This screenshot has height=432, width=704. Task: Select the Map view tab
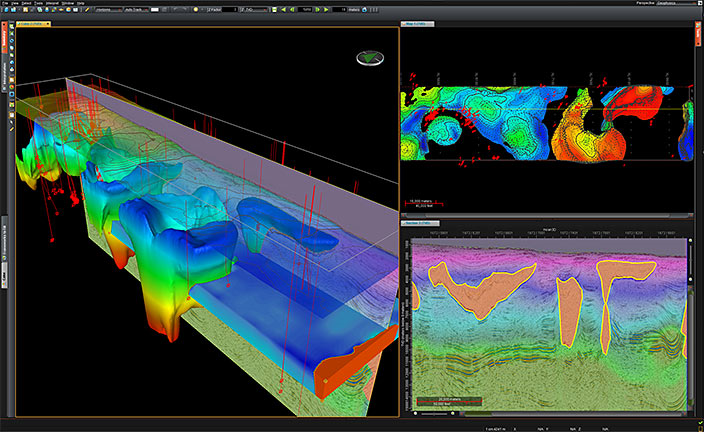click(414, 21)
